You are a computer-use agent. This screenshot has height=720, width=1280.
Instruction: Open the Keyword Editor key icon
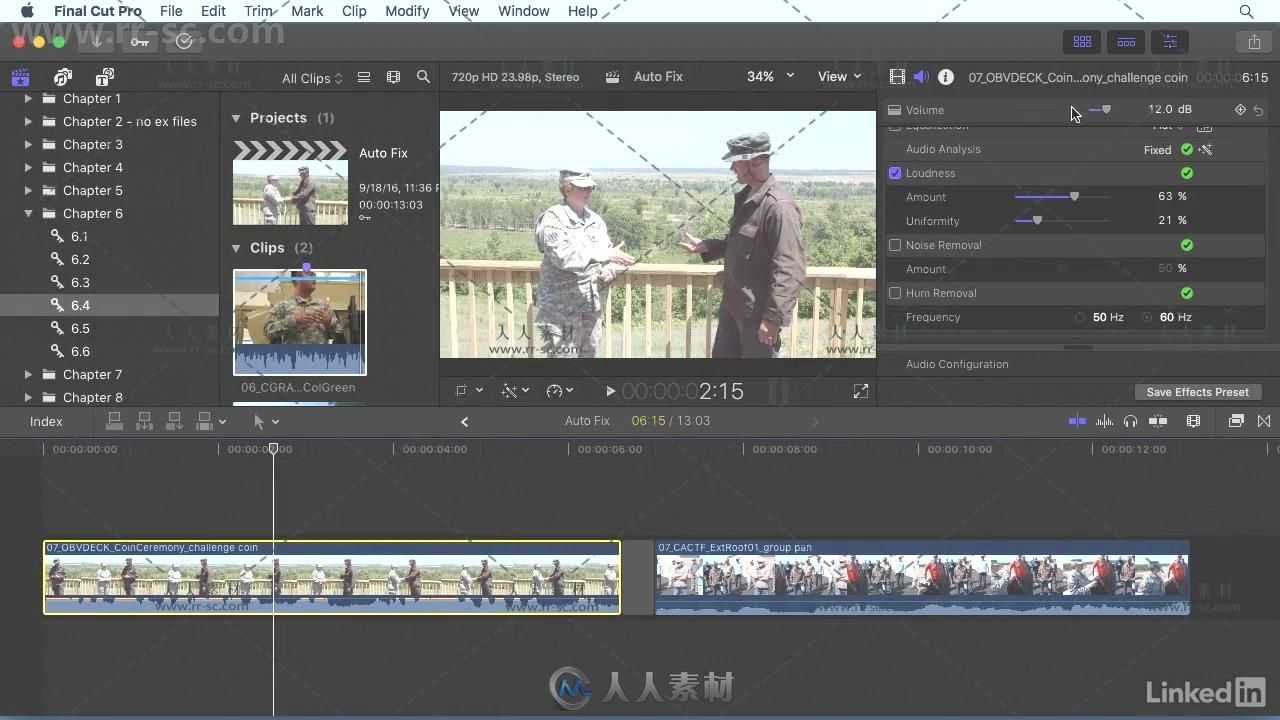click(x=140, y=41)
